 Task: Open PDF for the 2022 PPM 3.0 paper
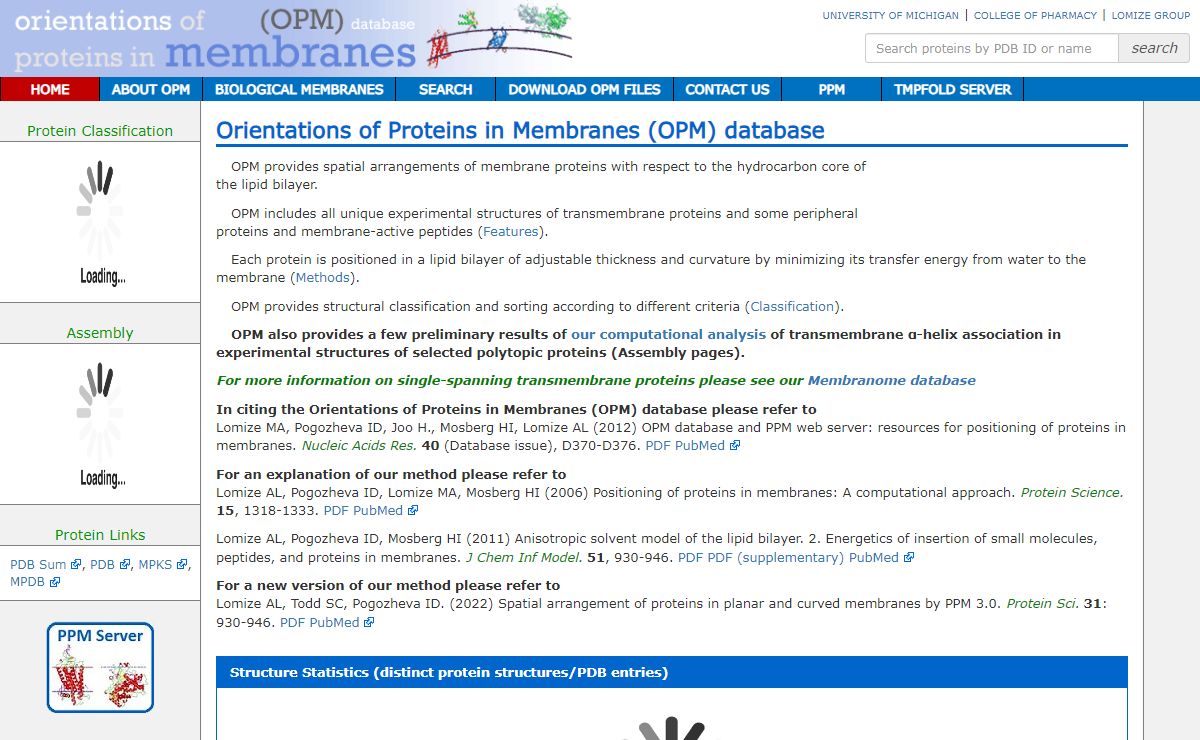292,622
